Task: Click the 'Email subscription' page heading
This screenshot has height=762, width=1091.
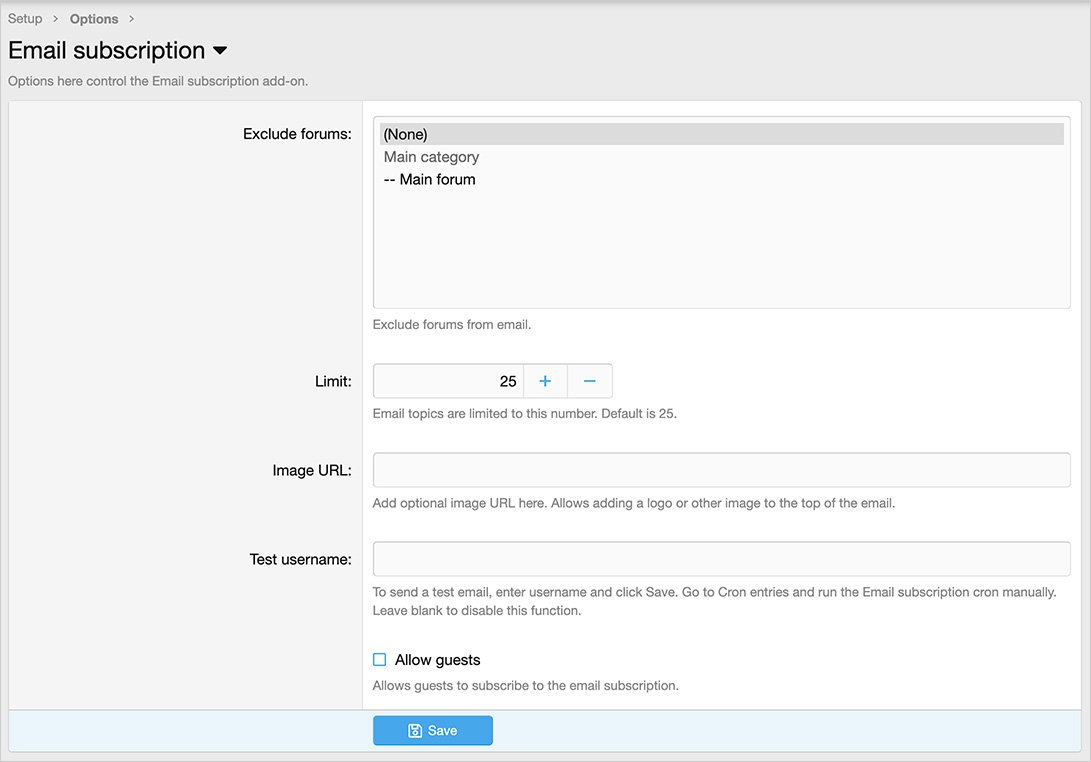Action: [106, 50]
